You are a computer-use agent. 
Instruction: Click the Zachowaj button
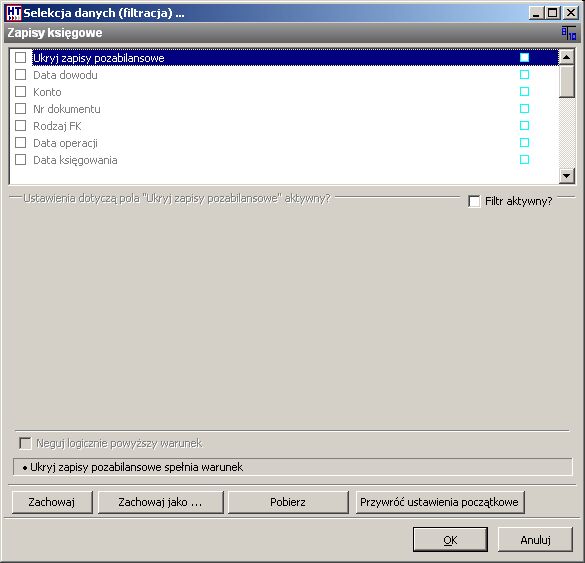coord(52,502)
